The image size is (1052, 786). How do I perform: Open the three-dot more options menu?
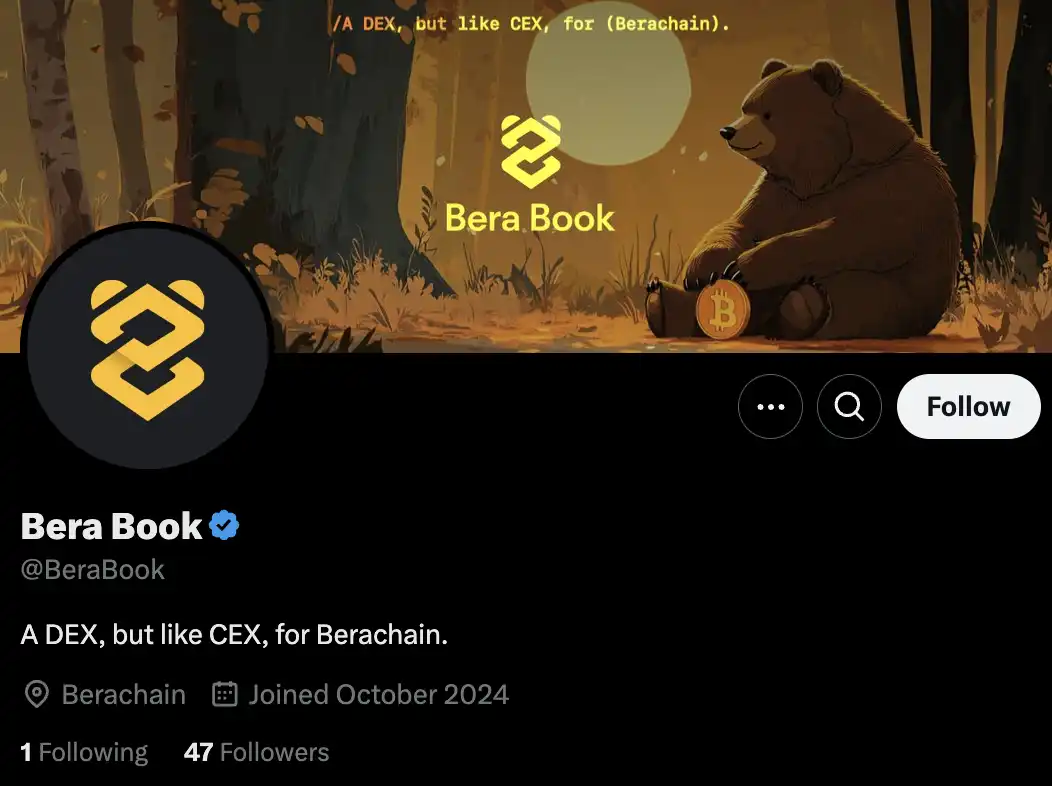coord(770,406)
